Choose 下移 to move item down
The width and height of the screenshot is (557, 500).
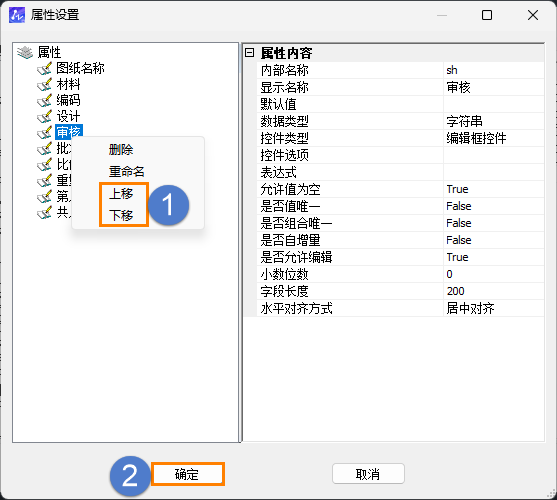coord(121,215)
